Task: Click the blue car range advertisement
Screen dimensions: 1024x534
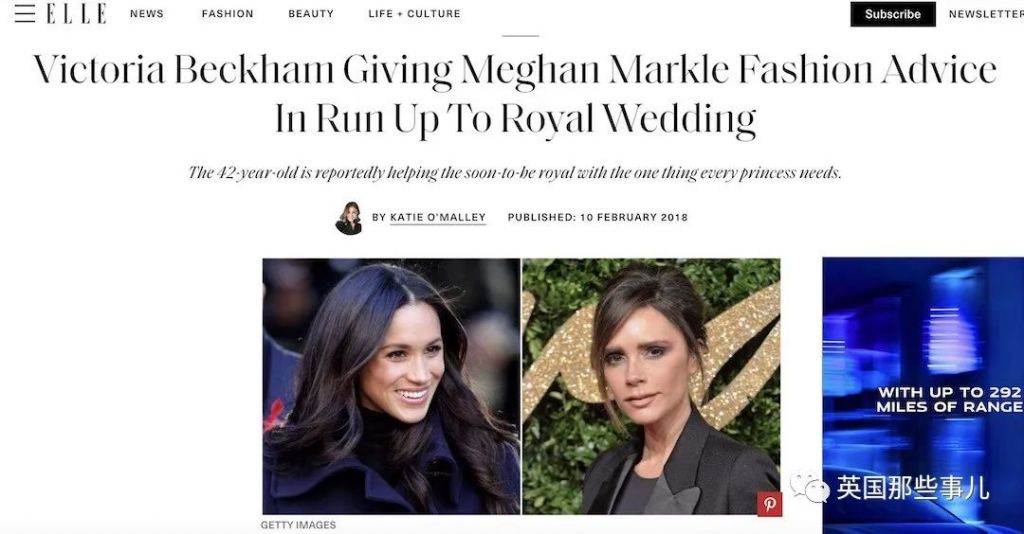Action: (x=922, y=395)
